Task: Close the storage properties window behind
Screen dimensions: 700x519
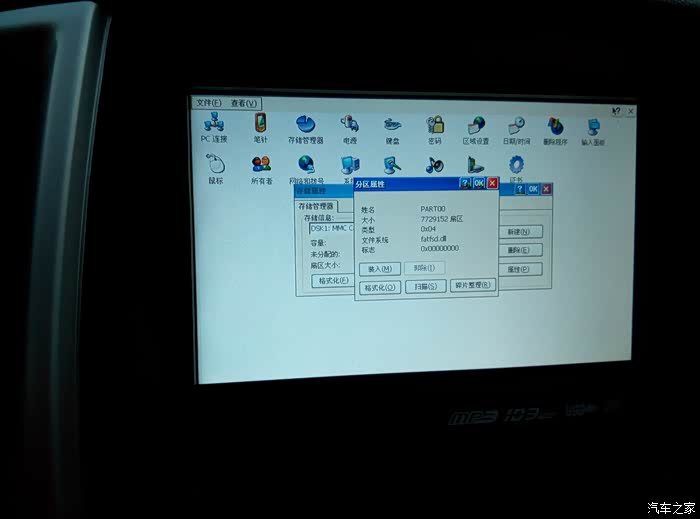Action: [546, 189]
